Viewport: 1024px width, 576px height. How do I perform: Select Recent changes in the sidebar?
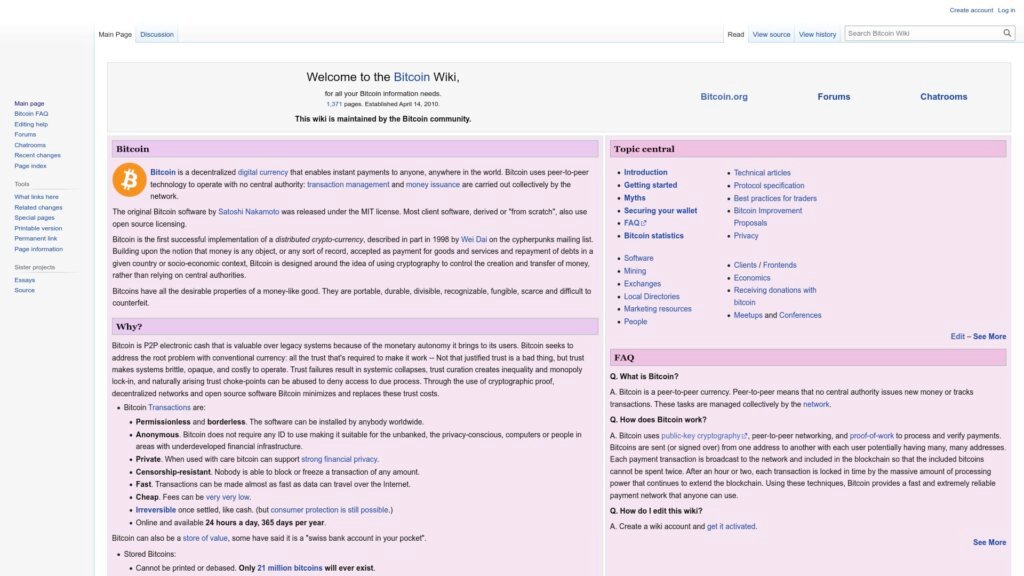[37, 155]
